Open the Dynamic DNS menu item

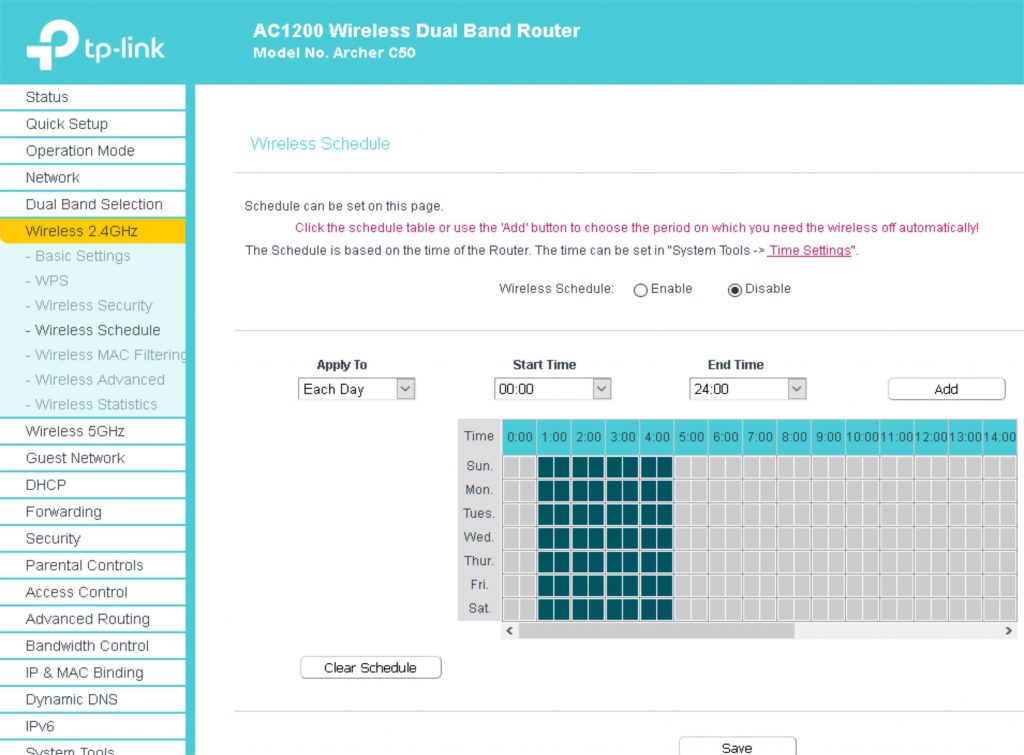[93, 699]
